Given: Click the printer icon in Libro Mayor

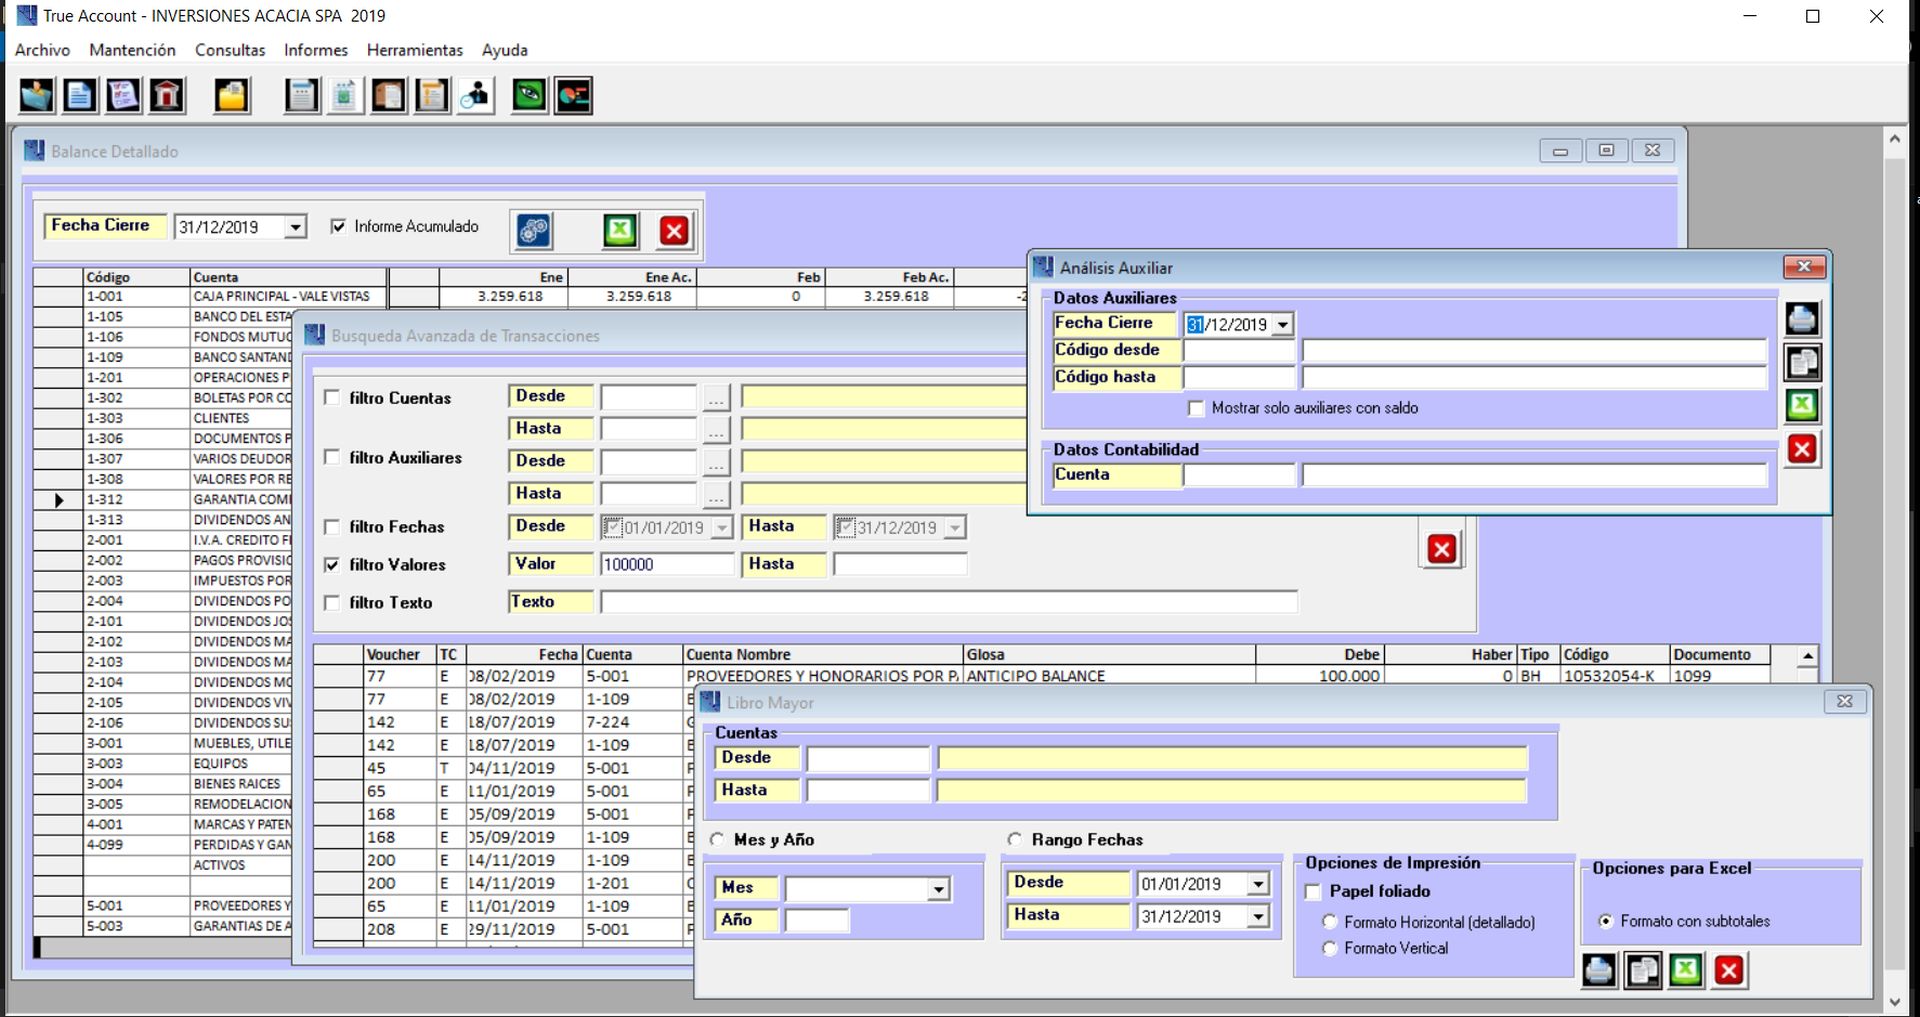Looking at the screenshot, I should pyautogui.click(x=1599, y=970).
